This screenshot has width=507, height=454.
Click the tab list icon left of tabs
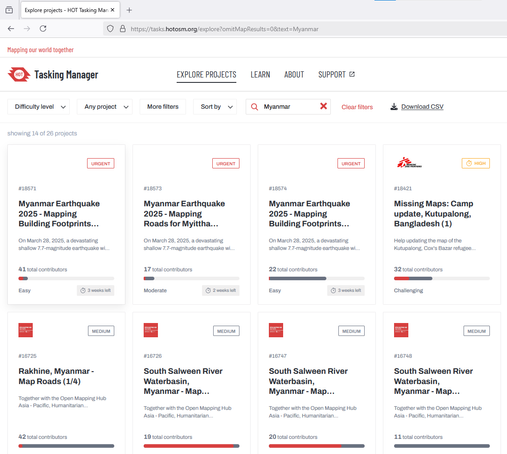[9, 10]
